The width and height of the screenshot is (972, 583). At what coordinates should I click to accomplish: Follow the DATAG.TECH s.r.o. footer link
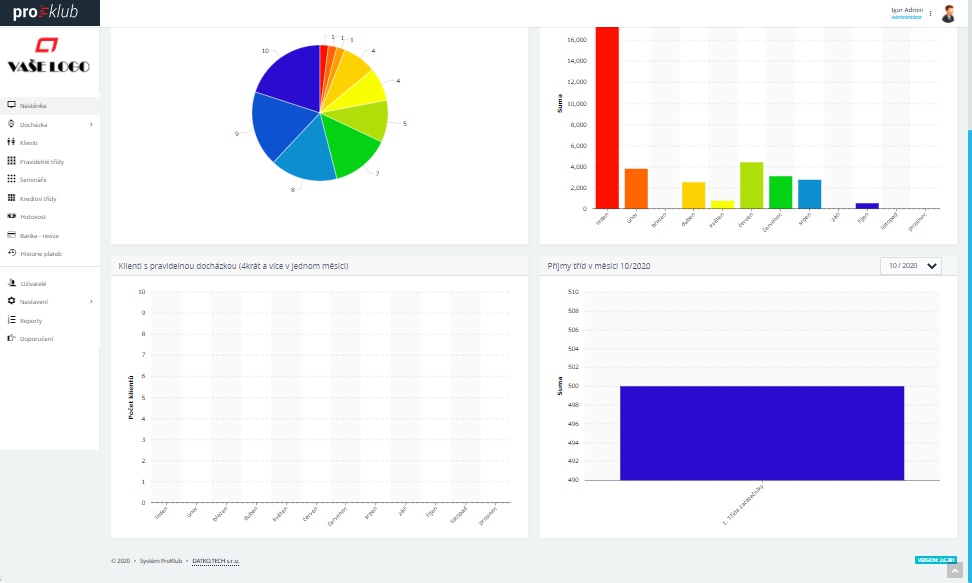coord(215,562)
